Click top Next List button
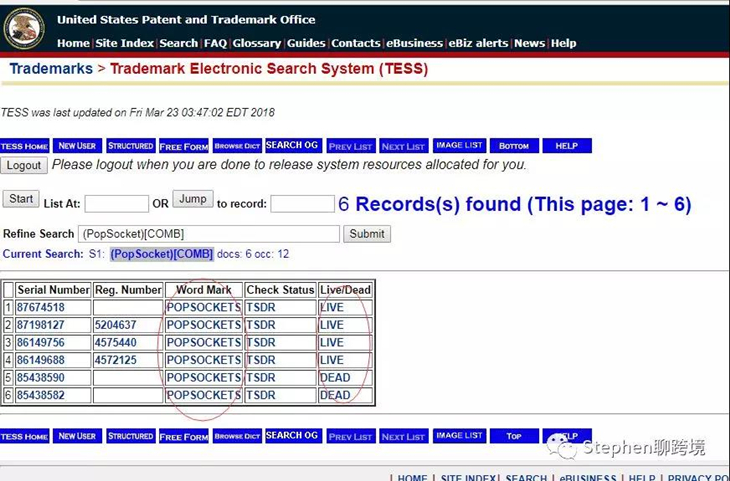730x481 pixels. [404, 146]
